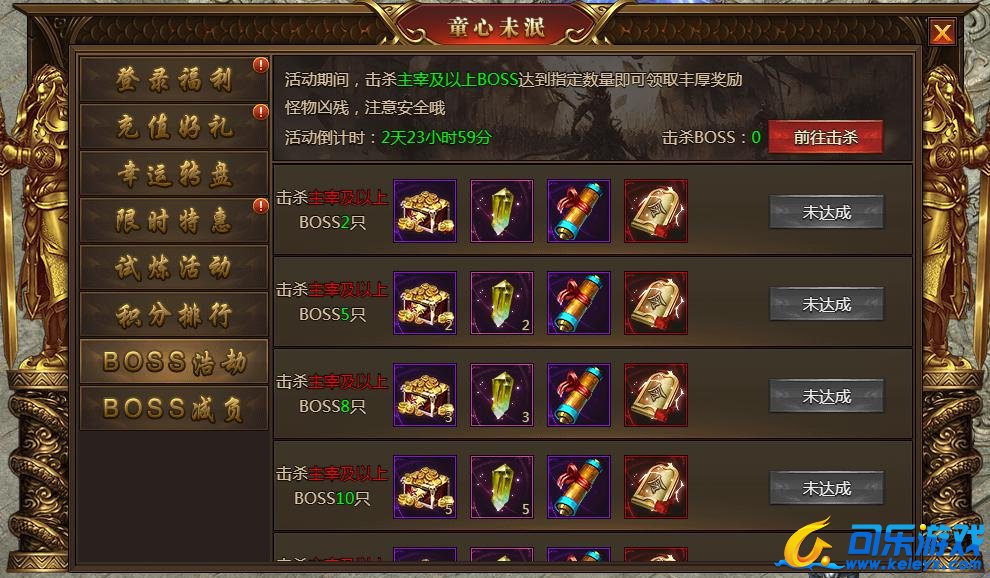The width and height of the screenshot is (990, 578).
Task: Click red talisman icon in BOSS8 row
Action: tap(656, 395)
